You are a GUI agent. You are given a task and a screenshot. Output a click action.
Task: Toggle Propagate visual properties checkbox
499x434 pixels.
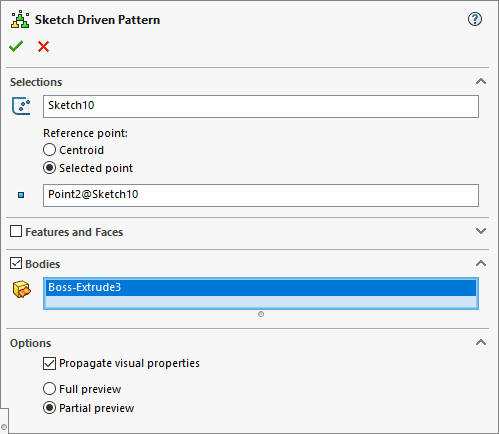[49, 363]
